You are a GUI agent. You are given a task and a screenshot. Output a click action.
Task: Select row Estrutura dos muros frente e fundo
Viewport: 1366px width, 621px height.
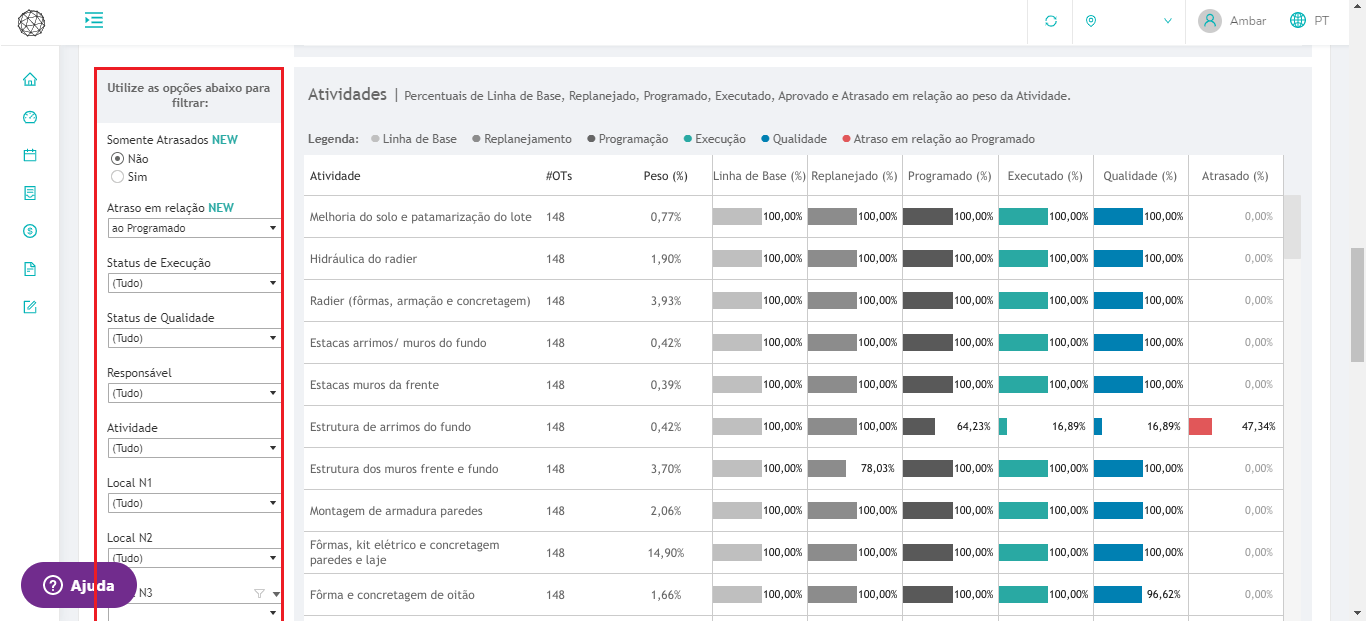794,469
